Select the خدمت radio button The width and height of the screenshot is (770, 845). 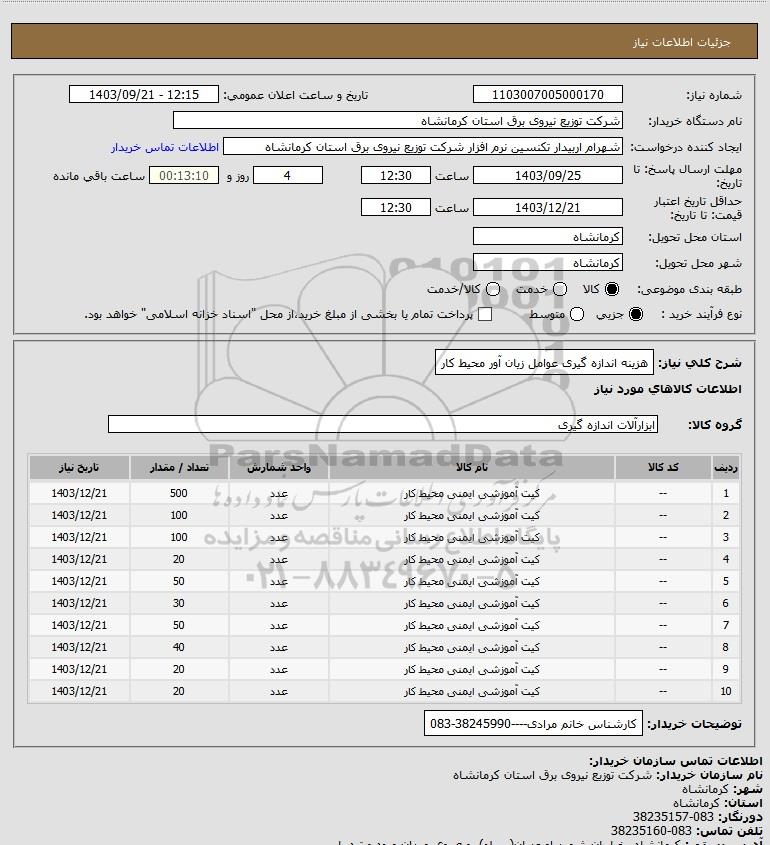[560, 289]
